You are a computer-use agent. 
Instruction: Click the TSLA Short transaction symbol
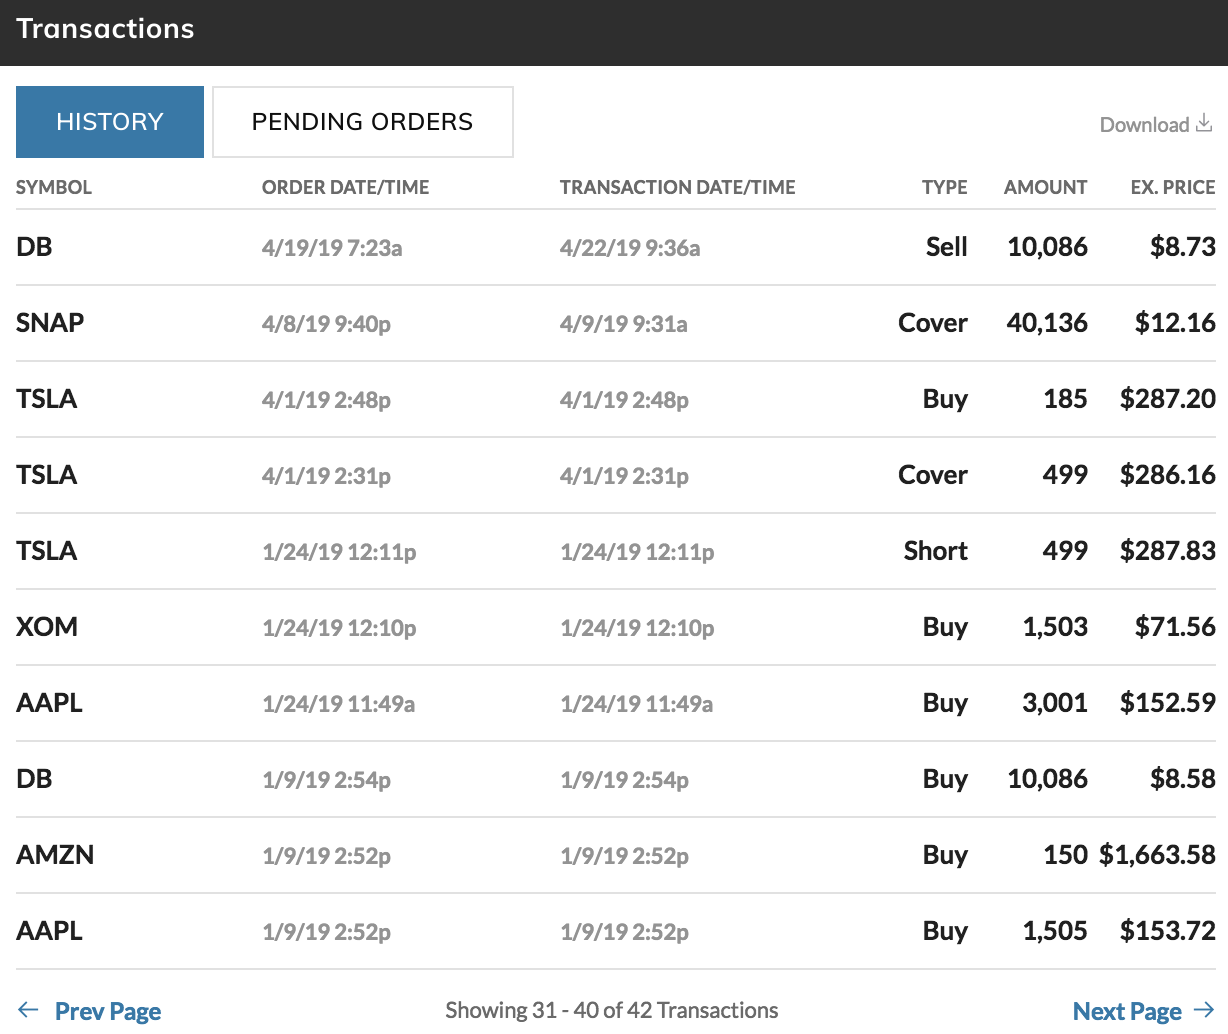(47, 551)
